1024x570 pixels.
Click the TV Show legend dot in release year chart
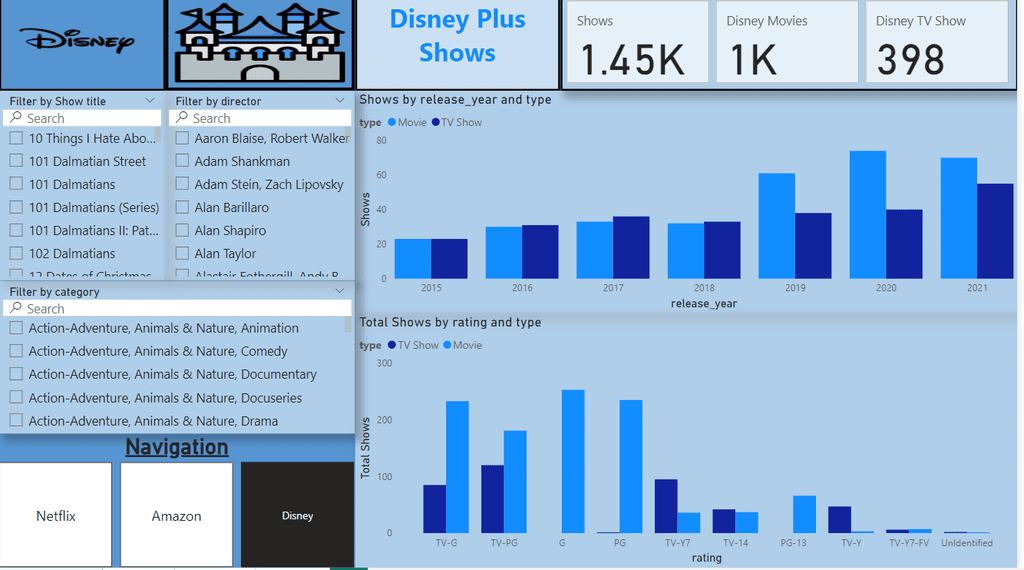436,122
